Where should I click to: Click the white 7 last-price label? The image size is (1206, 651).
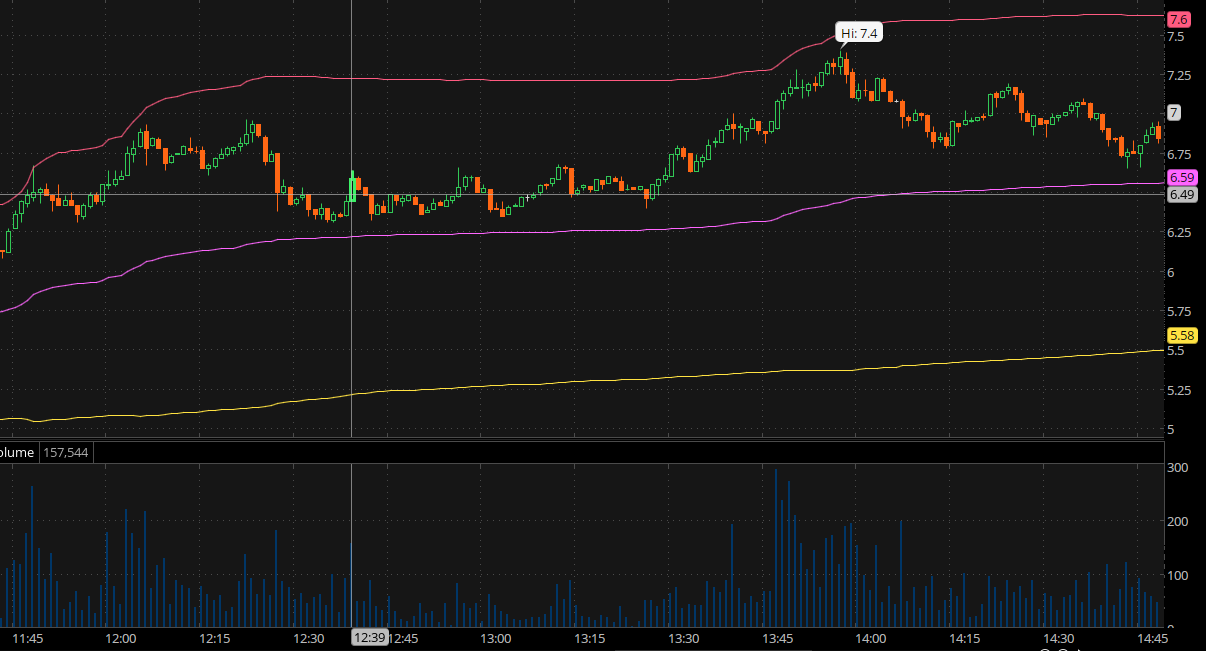(x=1174, y=113)
